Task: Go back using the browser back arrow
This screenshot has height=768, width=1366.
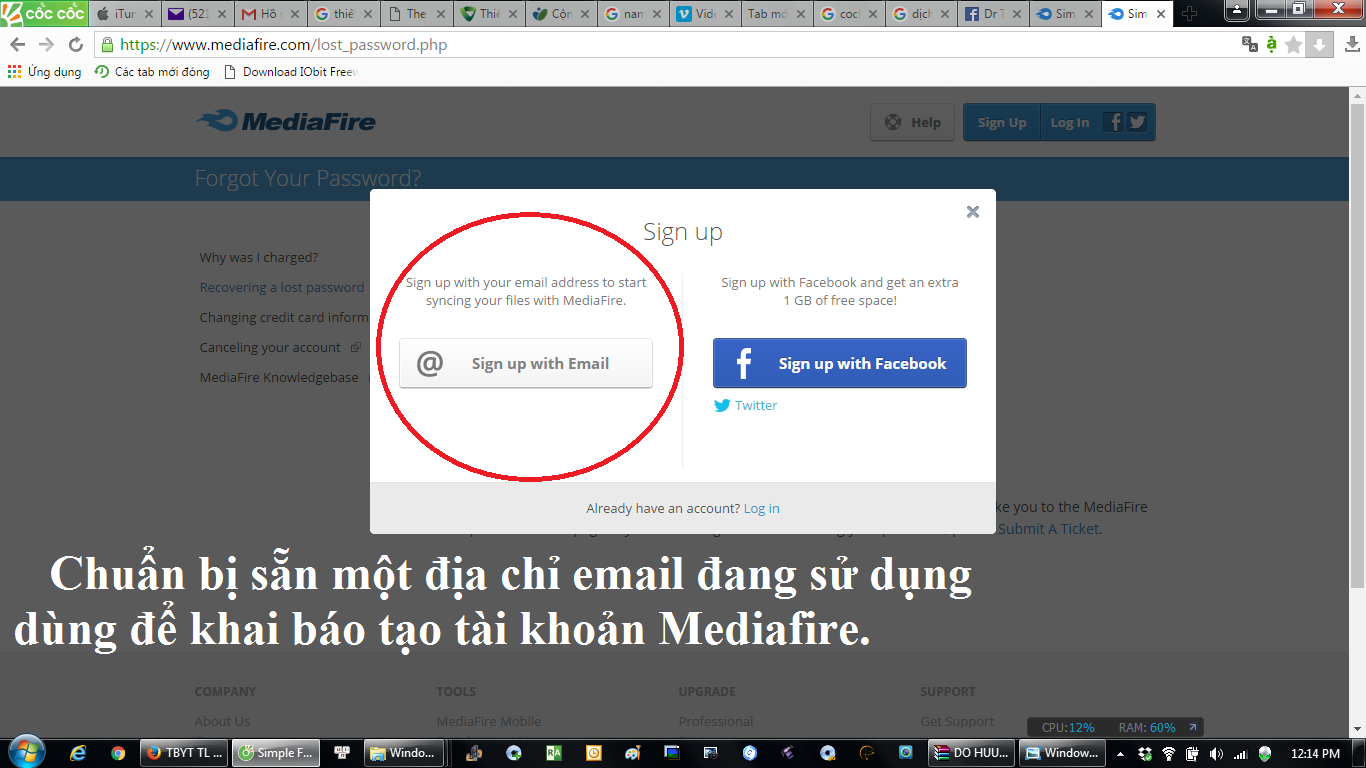Action: coord(18,45)
